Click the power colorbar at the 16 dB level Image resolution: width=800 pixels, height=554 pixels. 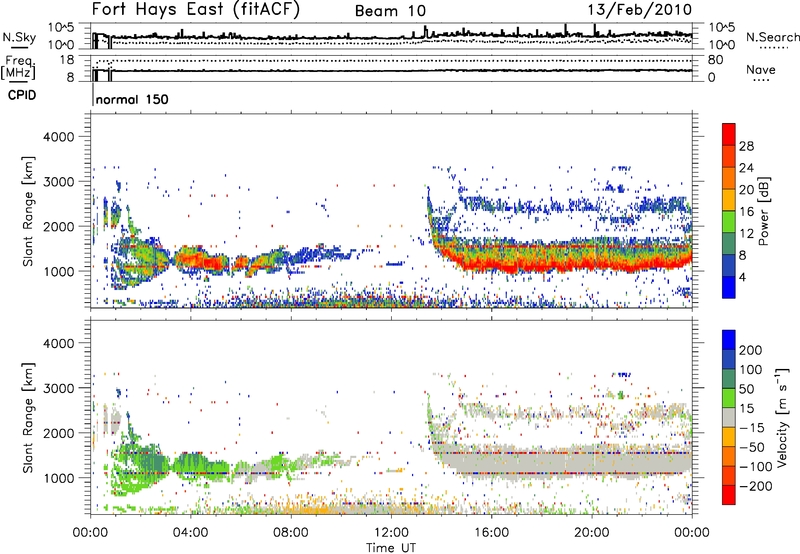pos(729,211)
